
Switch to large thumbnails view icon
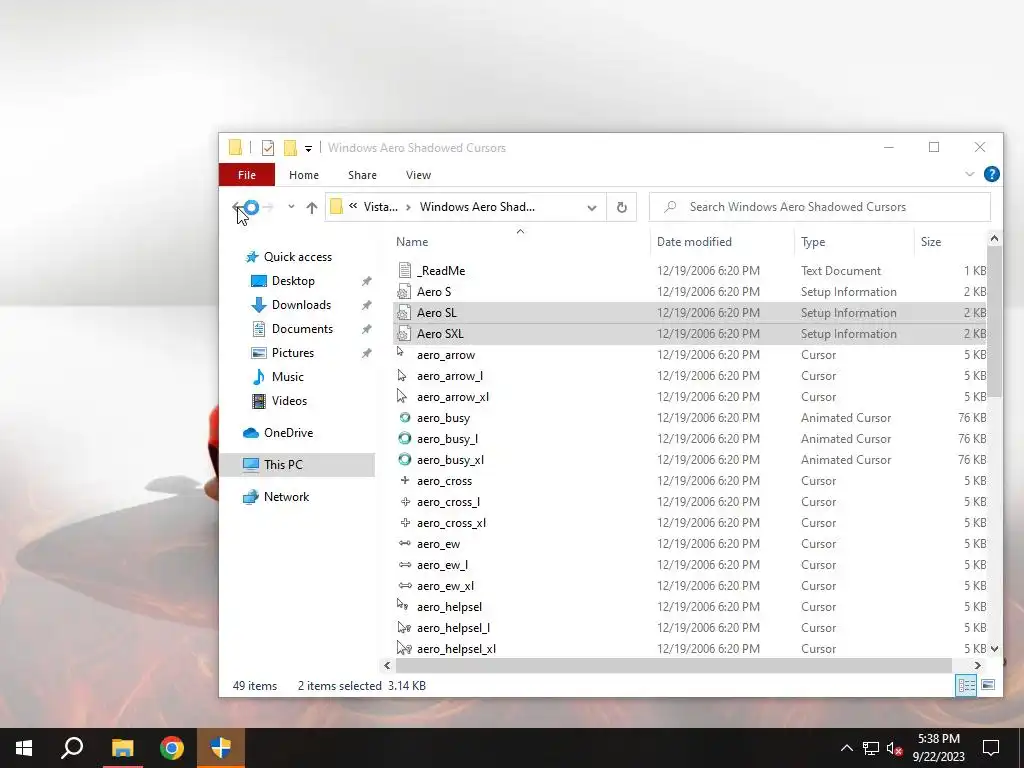point(988,685)
